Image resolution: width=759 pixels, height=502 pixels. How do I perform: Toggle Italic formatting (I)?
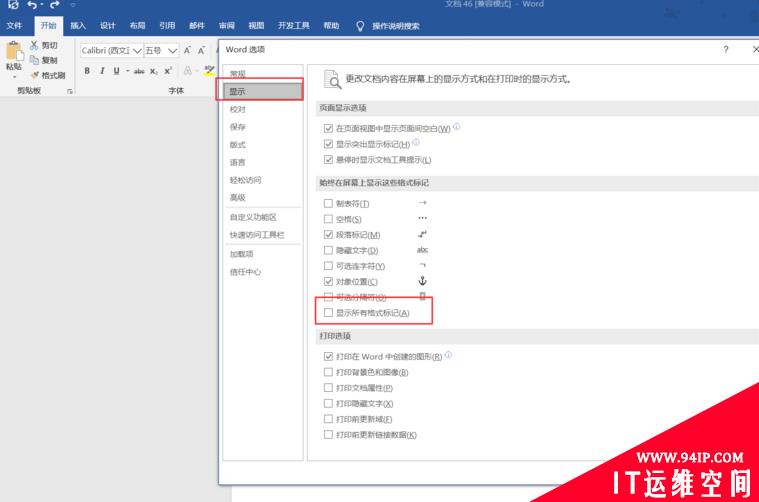coord(102,71)
